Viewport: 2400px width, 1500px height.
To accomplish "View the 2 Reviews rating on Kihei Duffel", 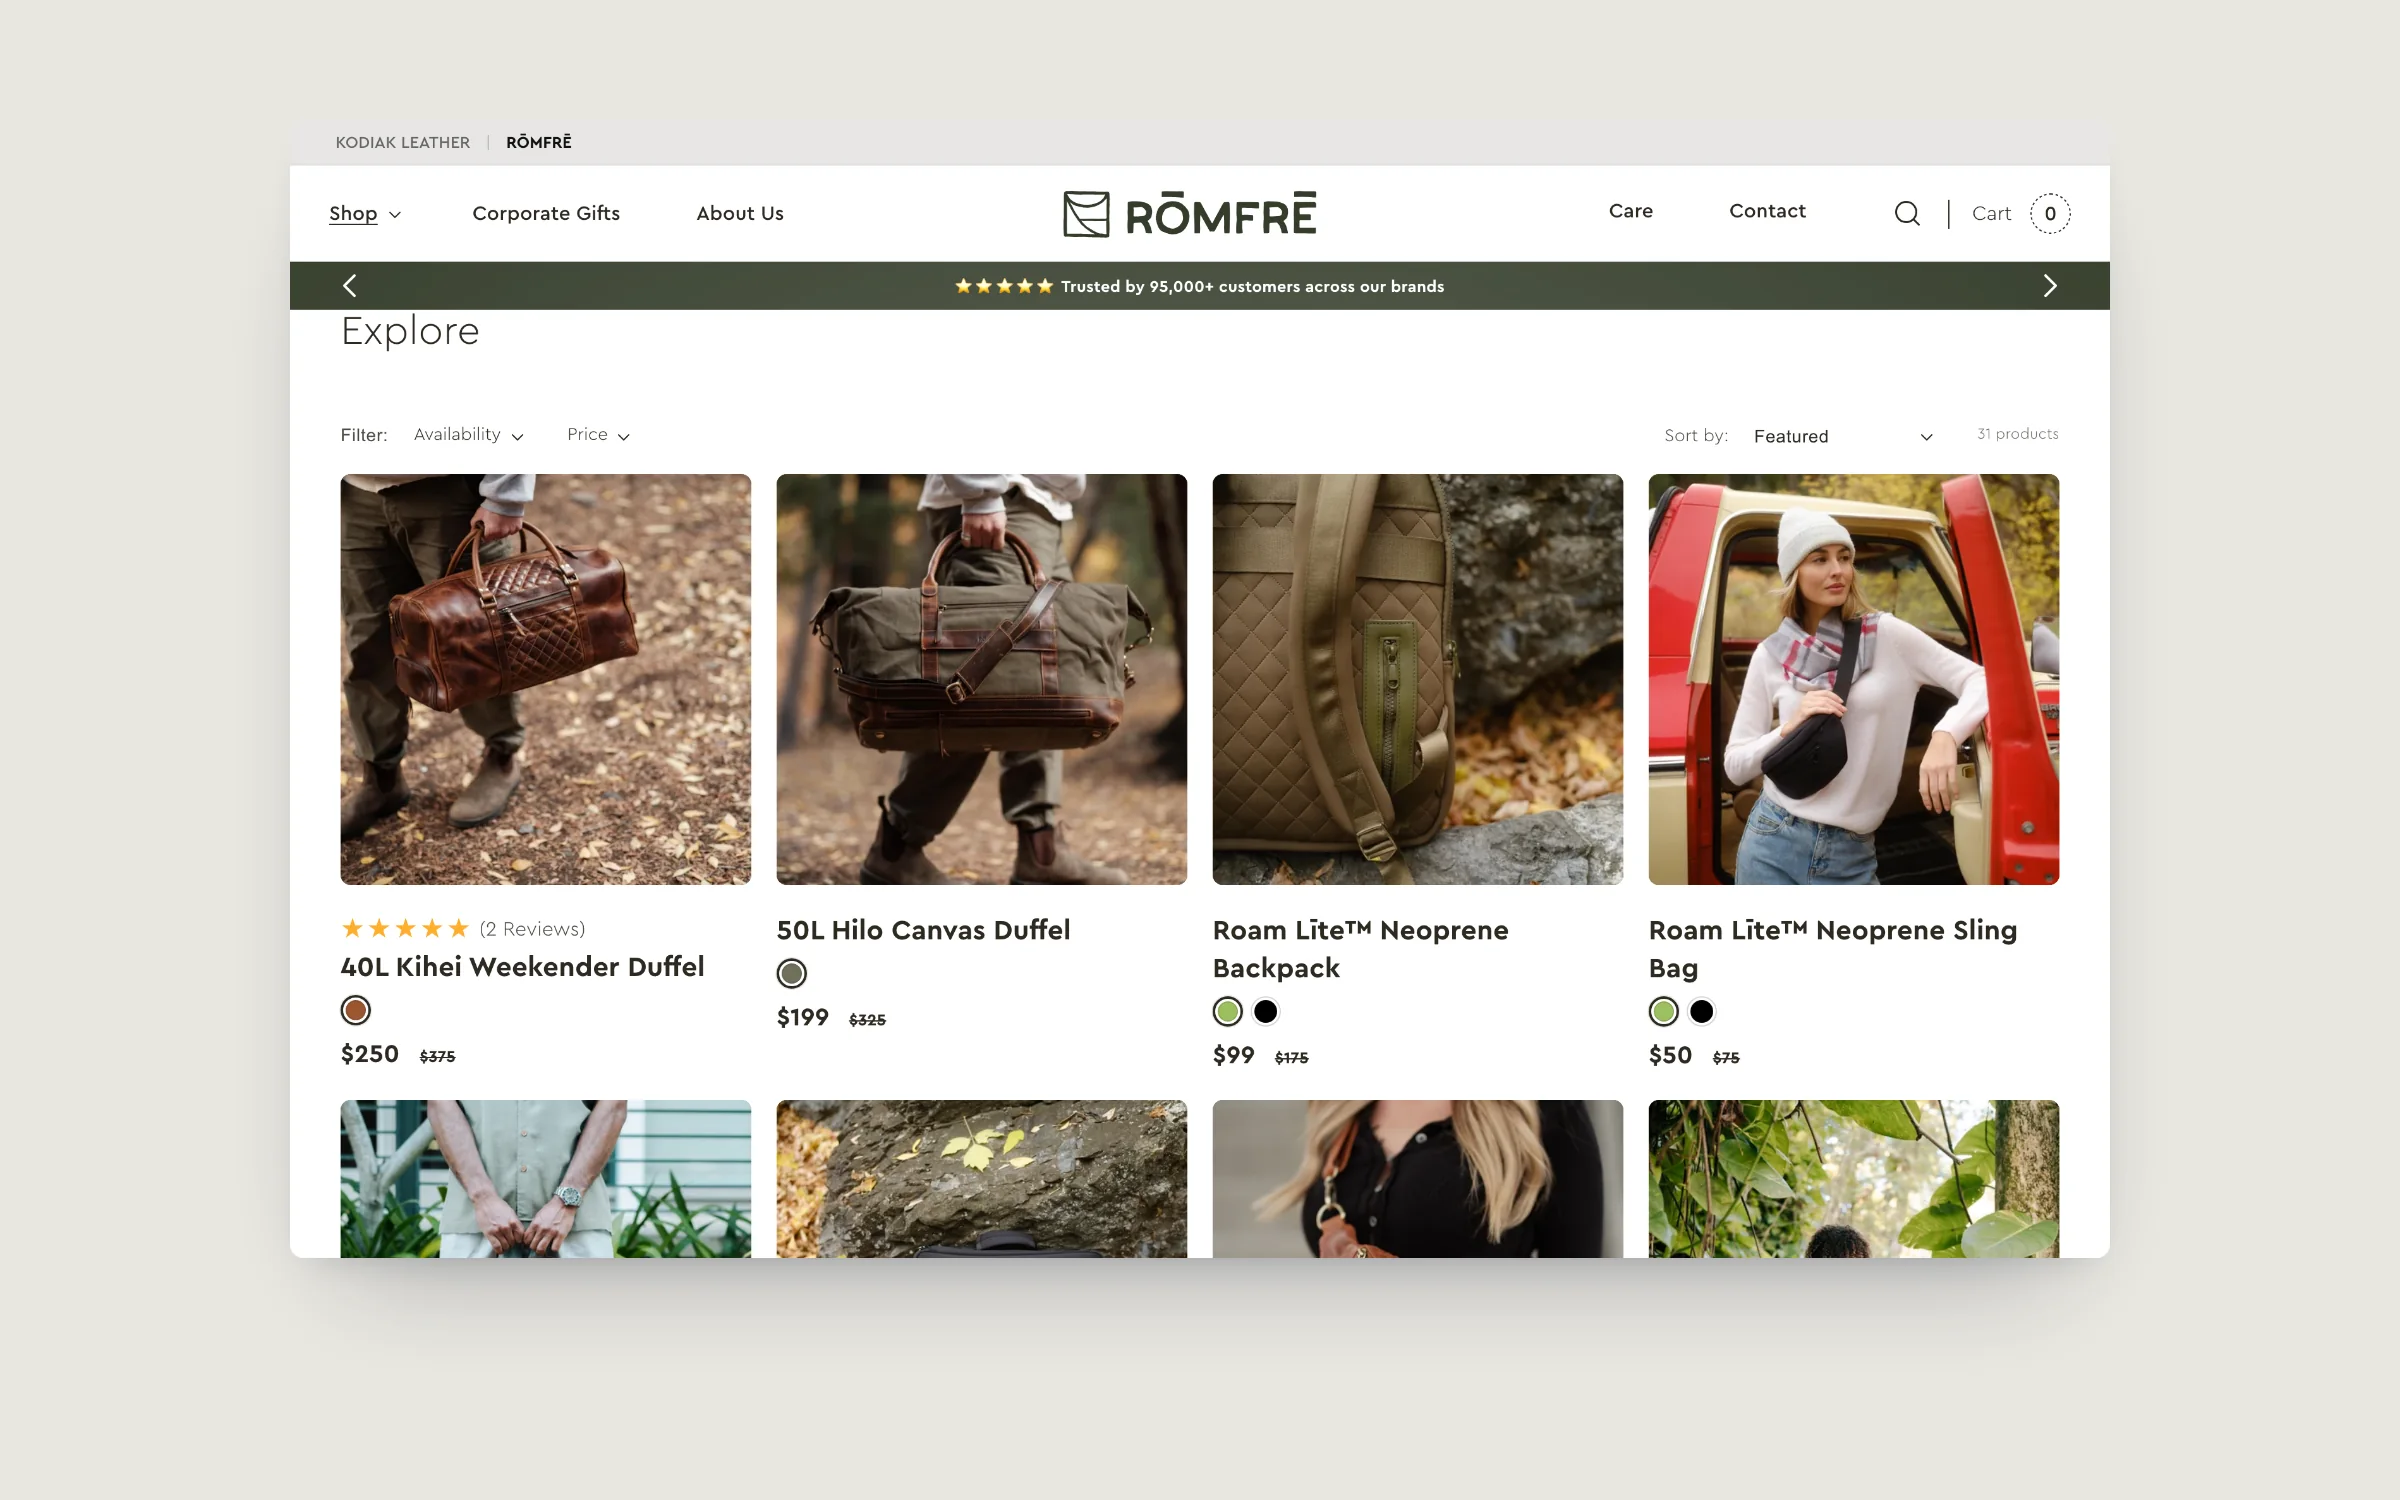I will [x=463, y=928].
